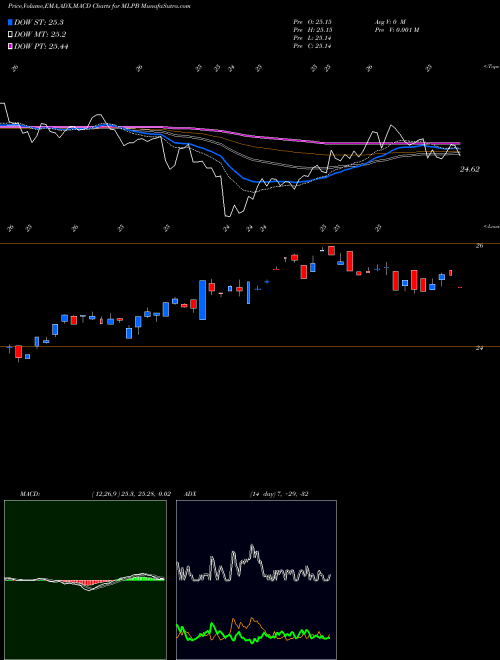Click the chart title mentioning MunafaSutra.com
500x660 pixels.
point(99,7)
